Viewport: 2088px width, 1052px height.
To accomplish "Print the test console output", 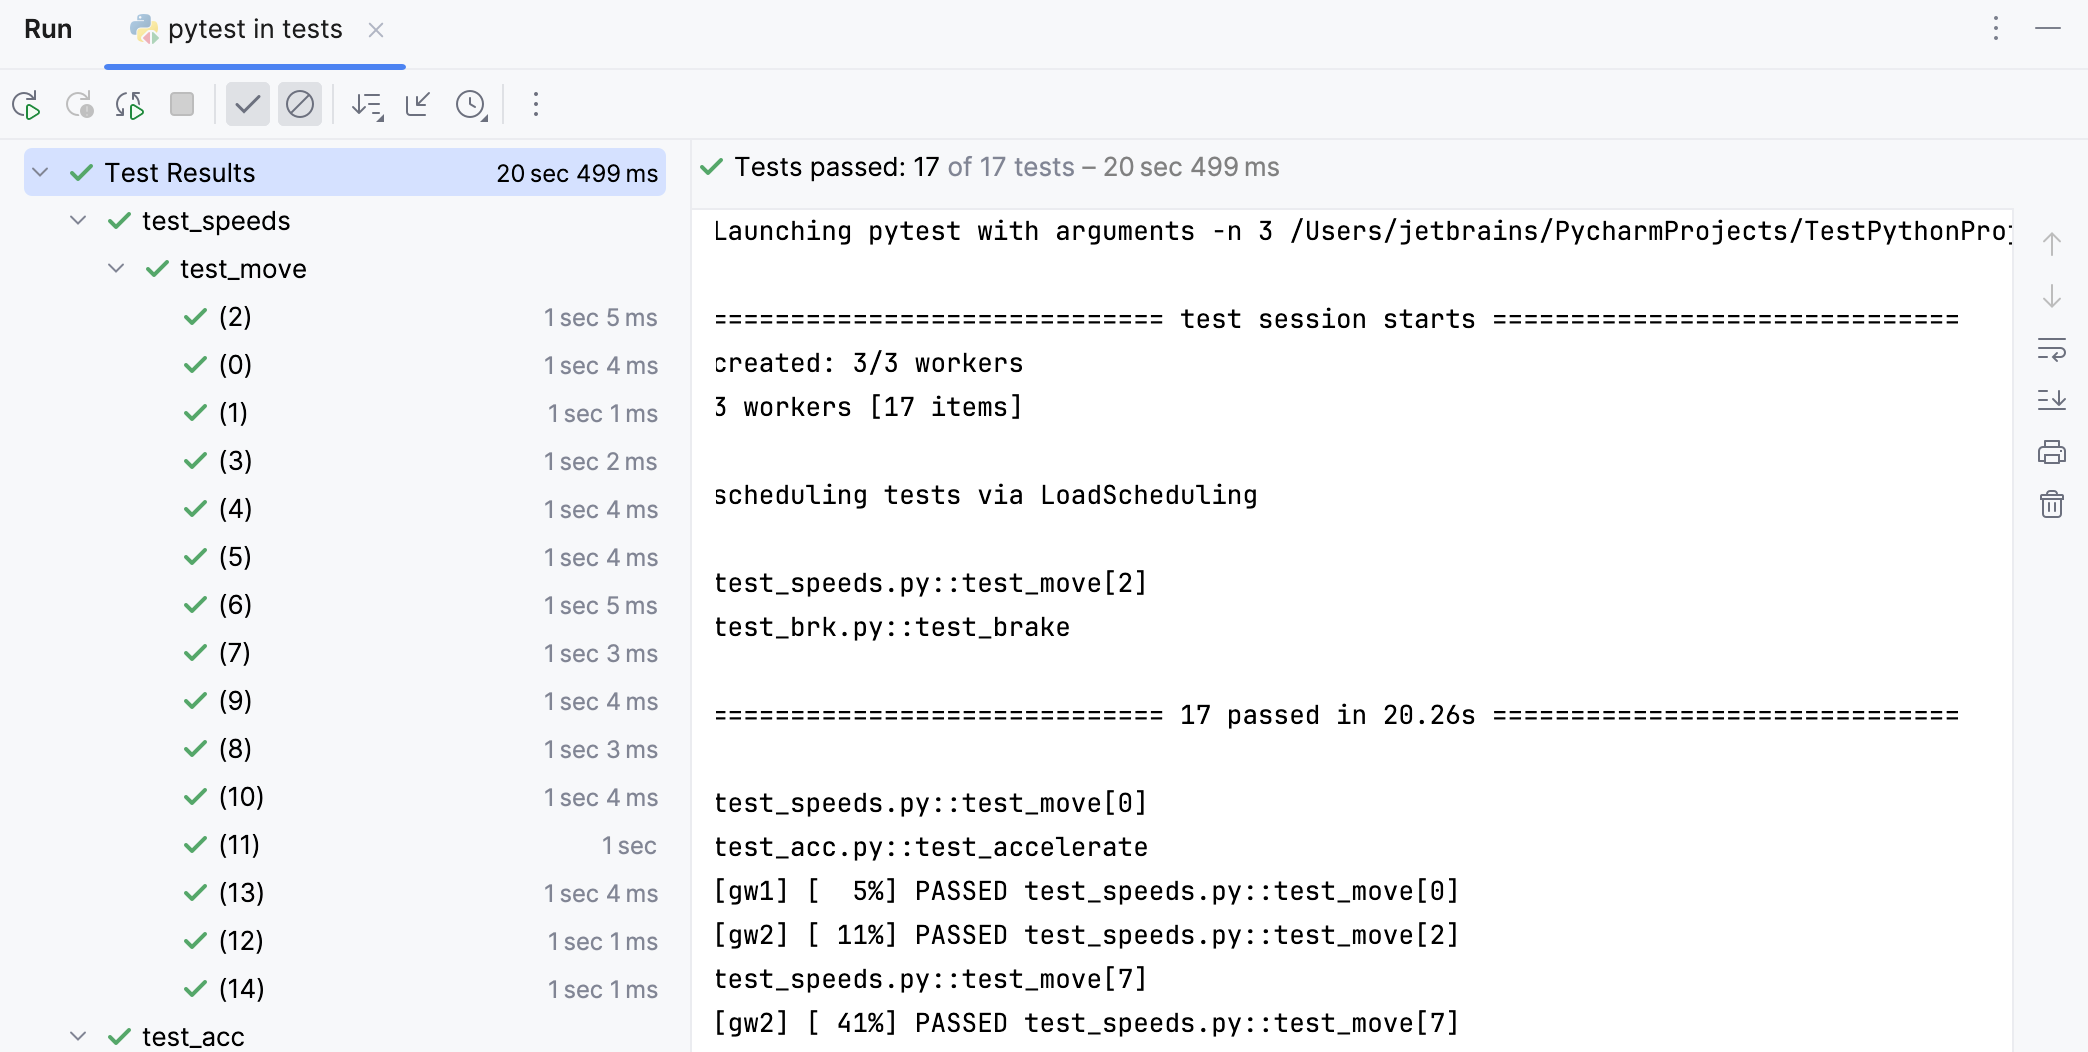I will [2052, 452].
